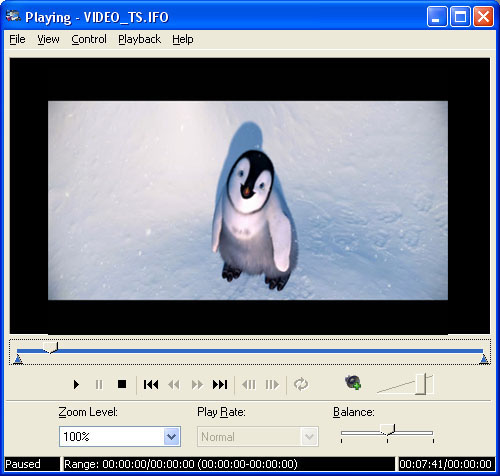
Task: Open the Playback menu
Action: (139, 39)
